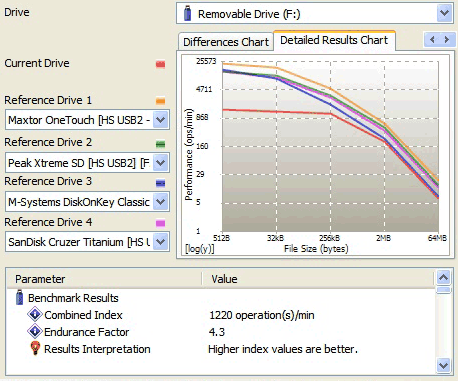458x381 pixels.
Task: Click the Endurance Factor value '4.3'
Action: [217, 332]
